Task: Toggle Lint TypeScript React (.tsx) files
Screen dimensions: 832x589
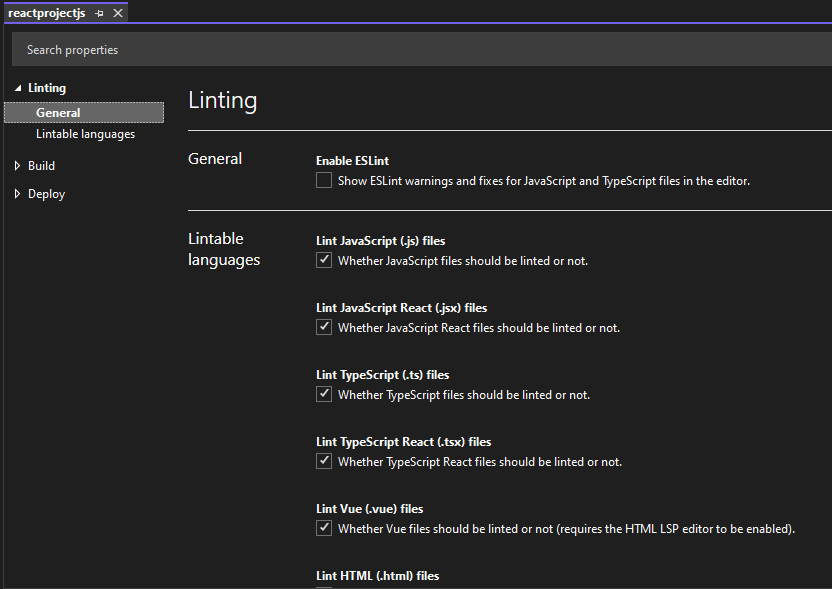Action: tap(323, 460)
